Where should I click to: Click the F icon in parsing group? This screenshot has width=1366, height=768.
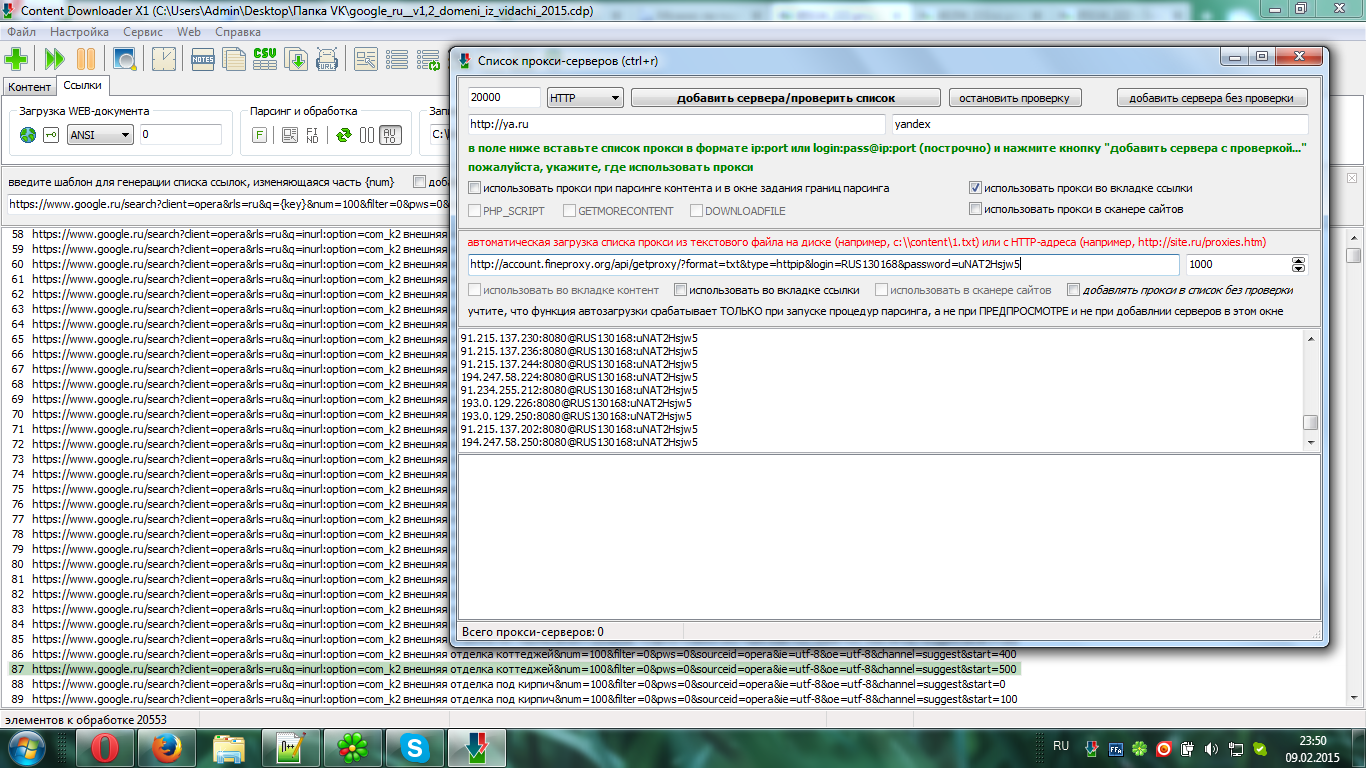click(259, 135)
